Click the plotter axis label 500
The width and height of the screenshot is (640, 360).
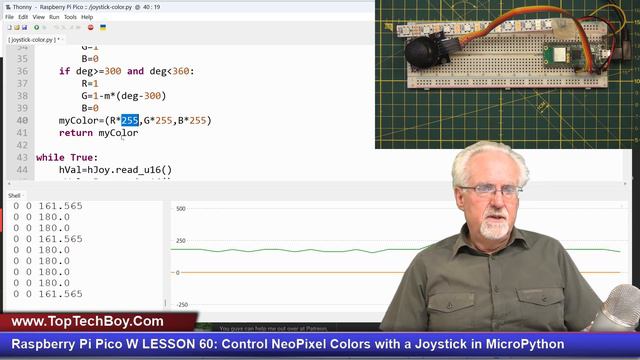point(181,209)
